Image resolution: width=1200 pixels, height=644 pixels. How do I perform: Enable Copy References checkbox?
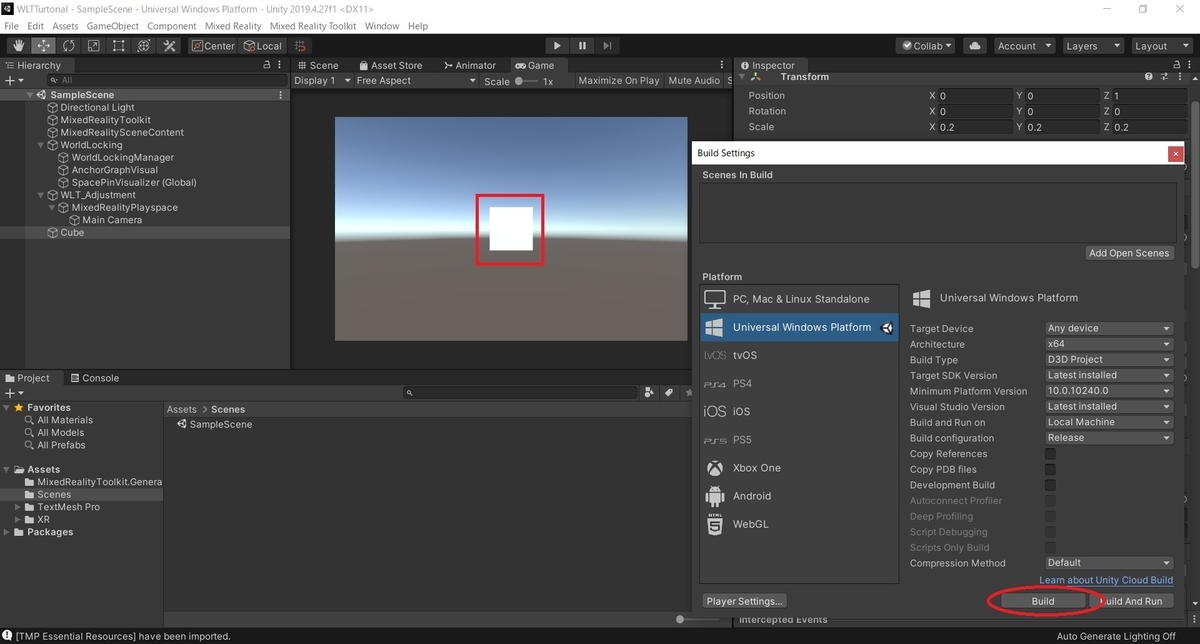[x=1050, y=454]
